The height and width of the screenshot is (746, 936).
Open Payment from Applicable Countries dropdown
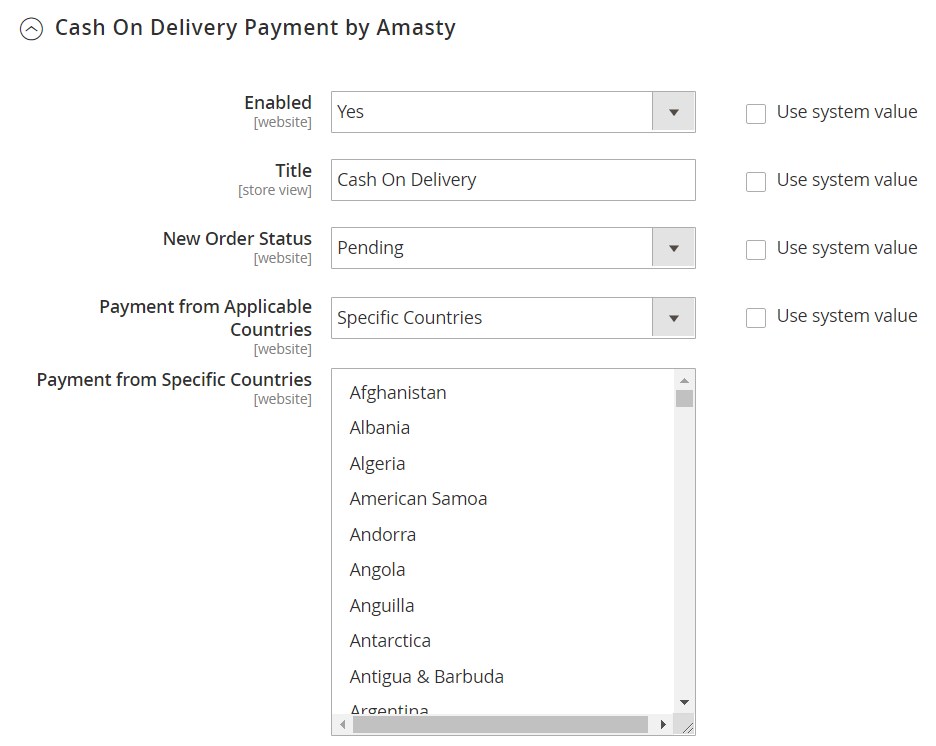click(x=513, y=318)
